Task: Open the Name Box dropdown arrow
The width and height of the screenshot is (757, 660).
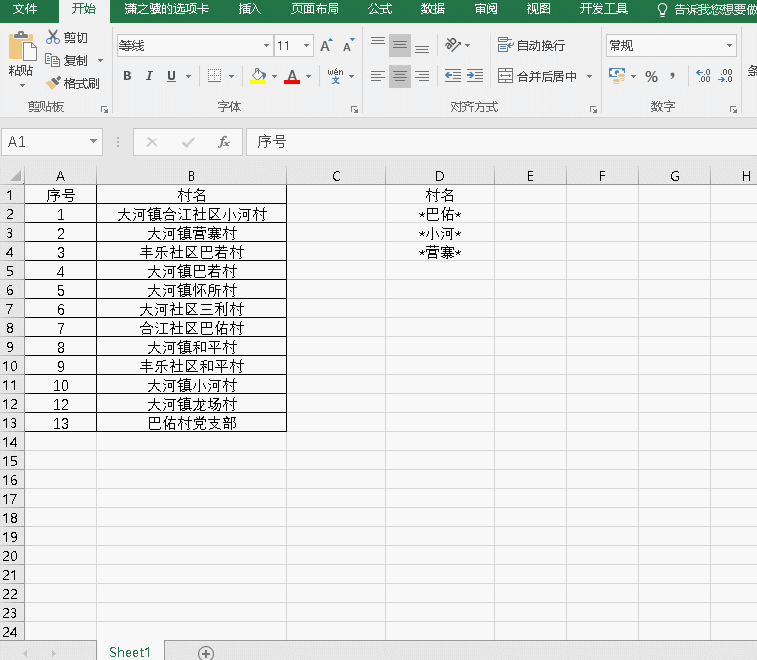Action: 93,141
